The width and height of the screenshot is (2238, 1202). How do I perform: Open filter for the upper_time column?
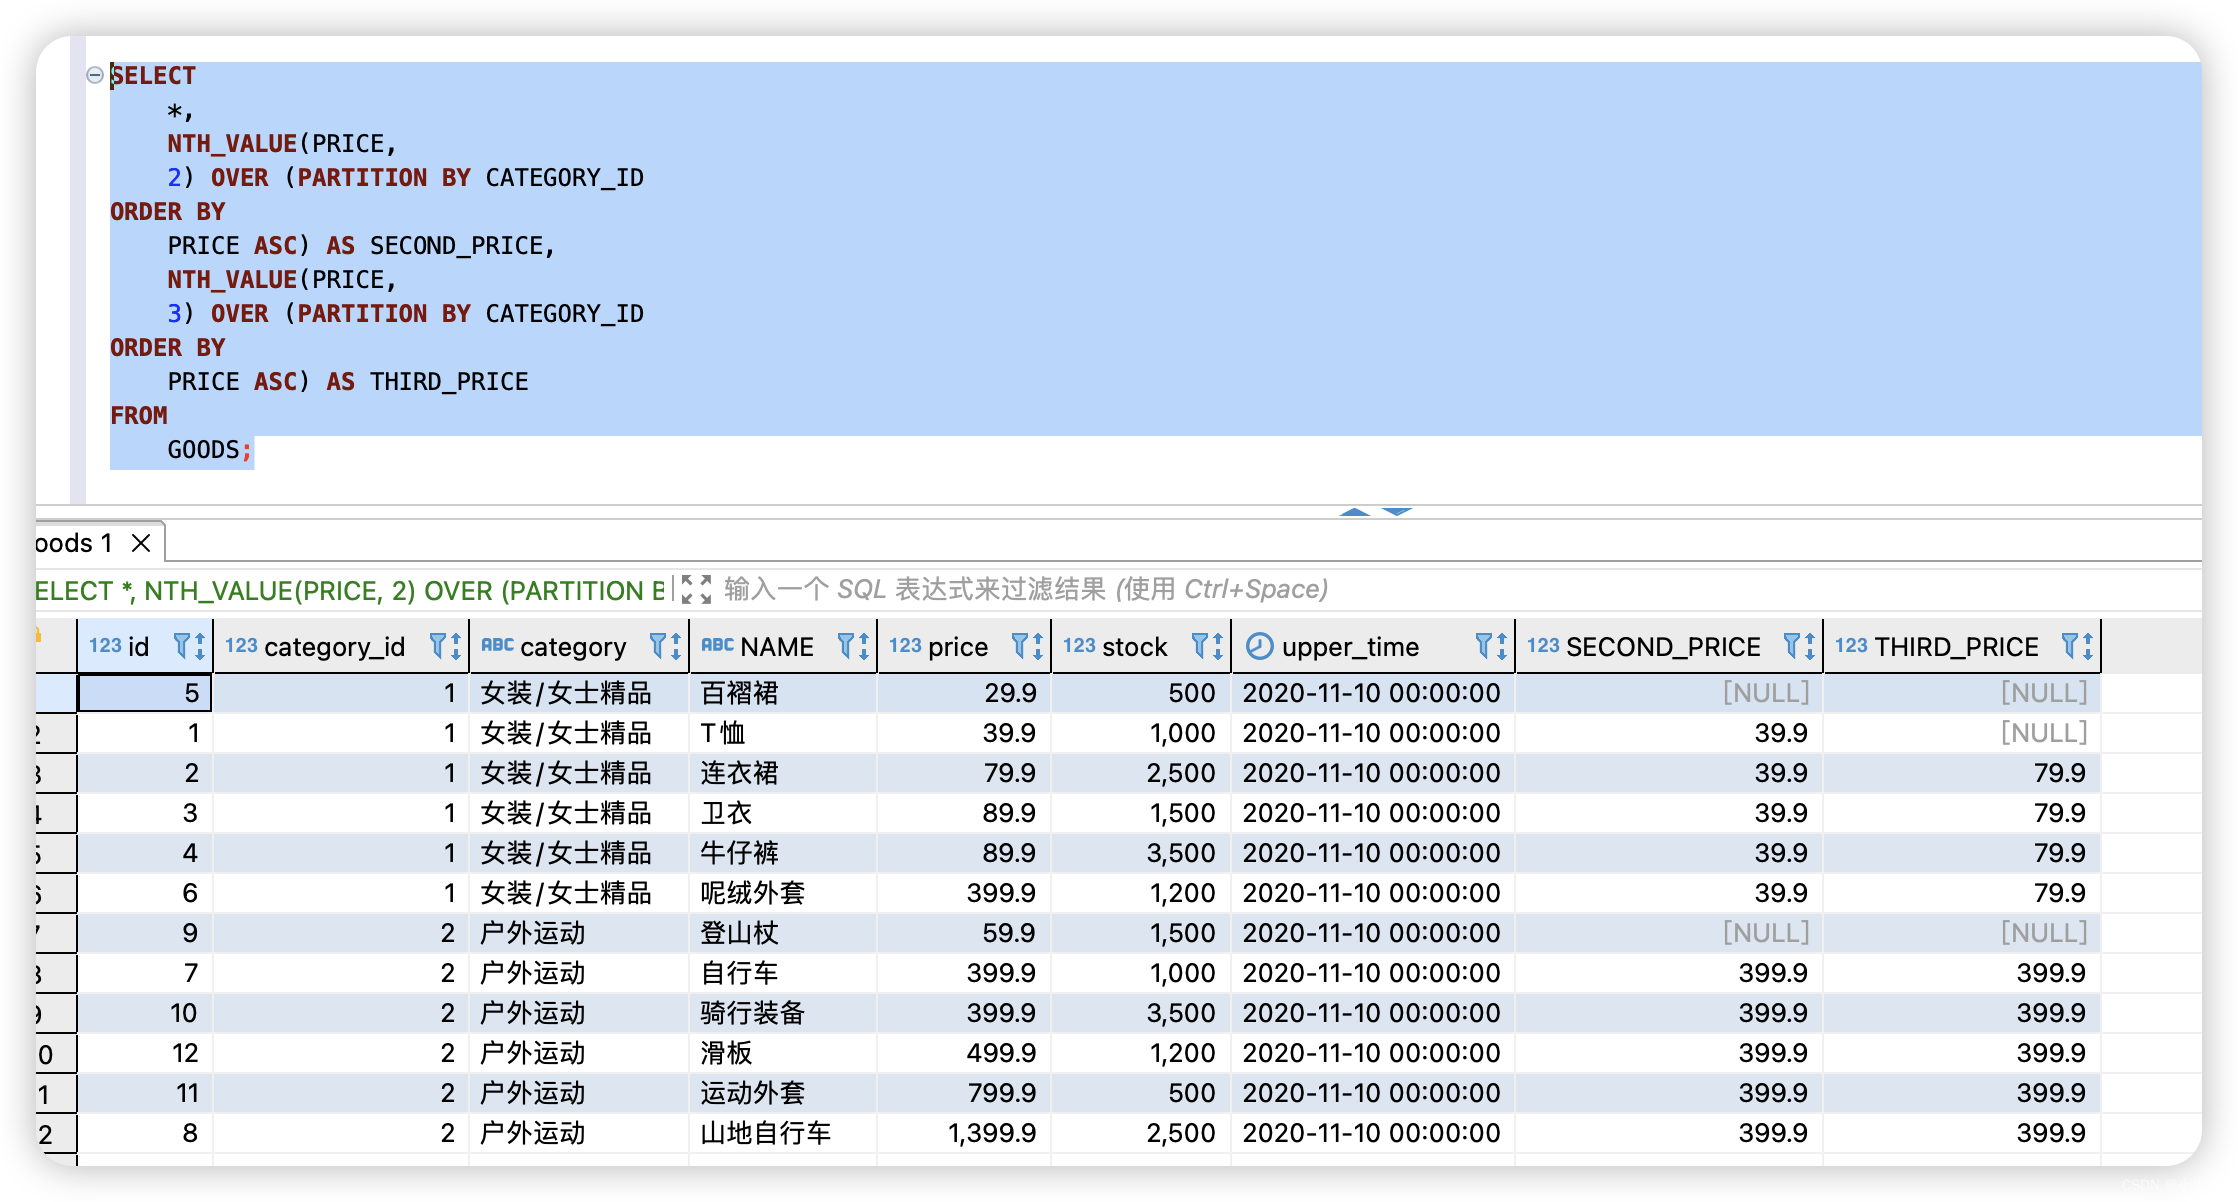[1484, 646]
